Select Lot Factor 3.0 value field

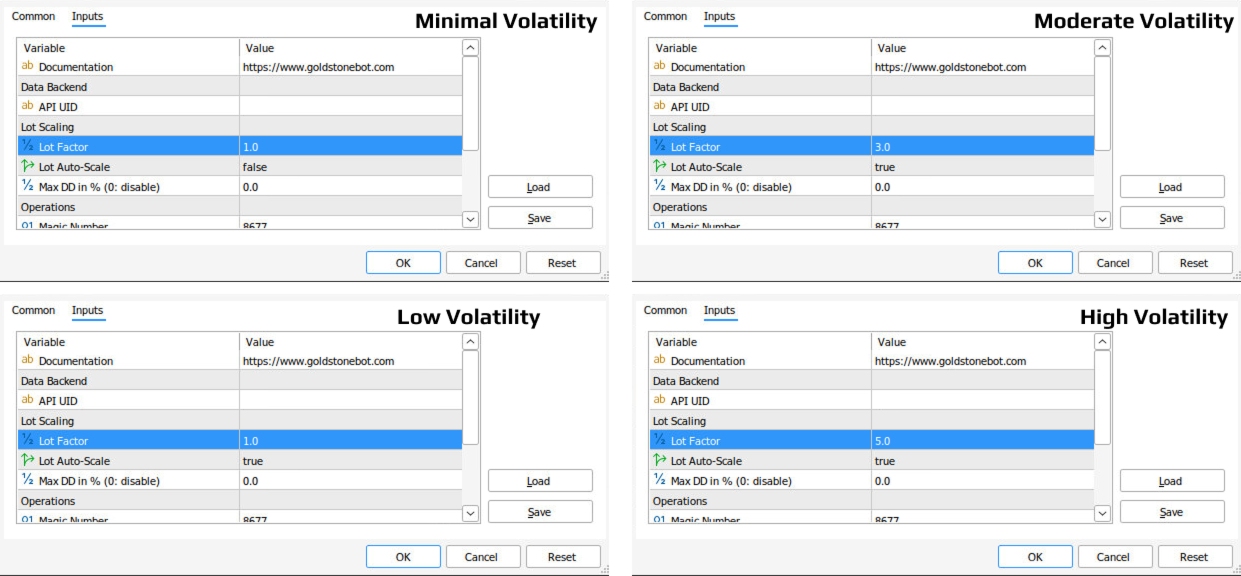(982, 147)
